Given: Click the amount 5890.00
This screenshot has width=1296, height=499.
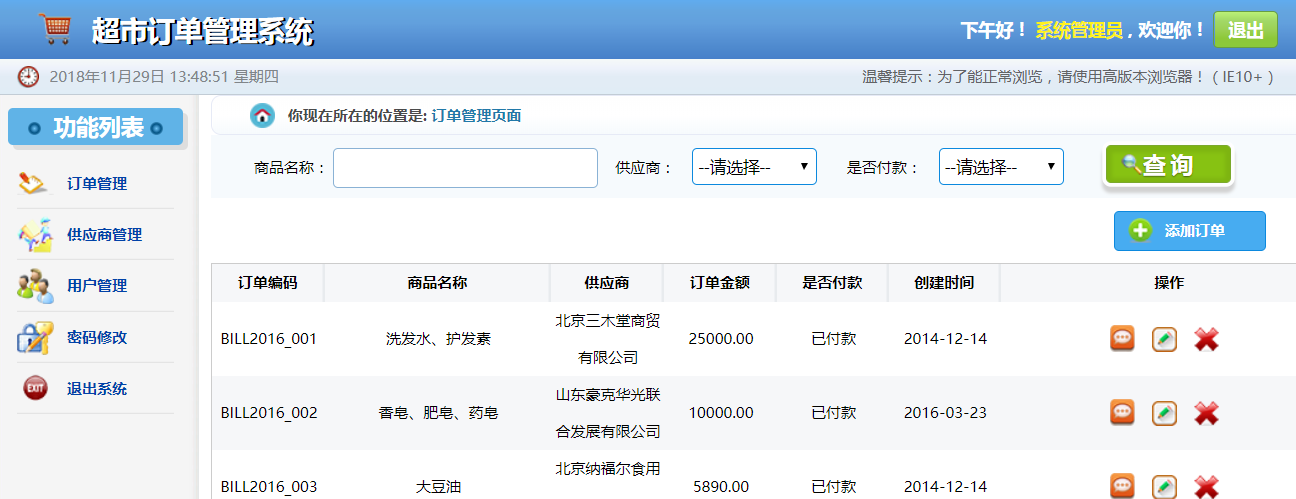Looking at the screenshot, I should 721,487.
